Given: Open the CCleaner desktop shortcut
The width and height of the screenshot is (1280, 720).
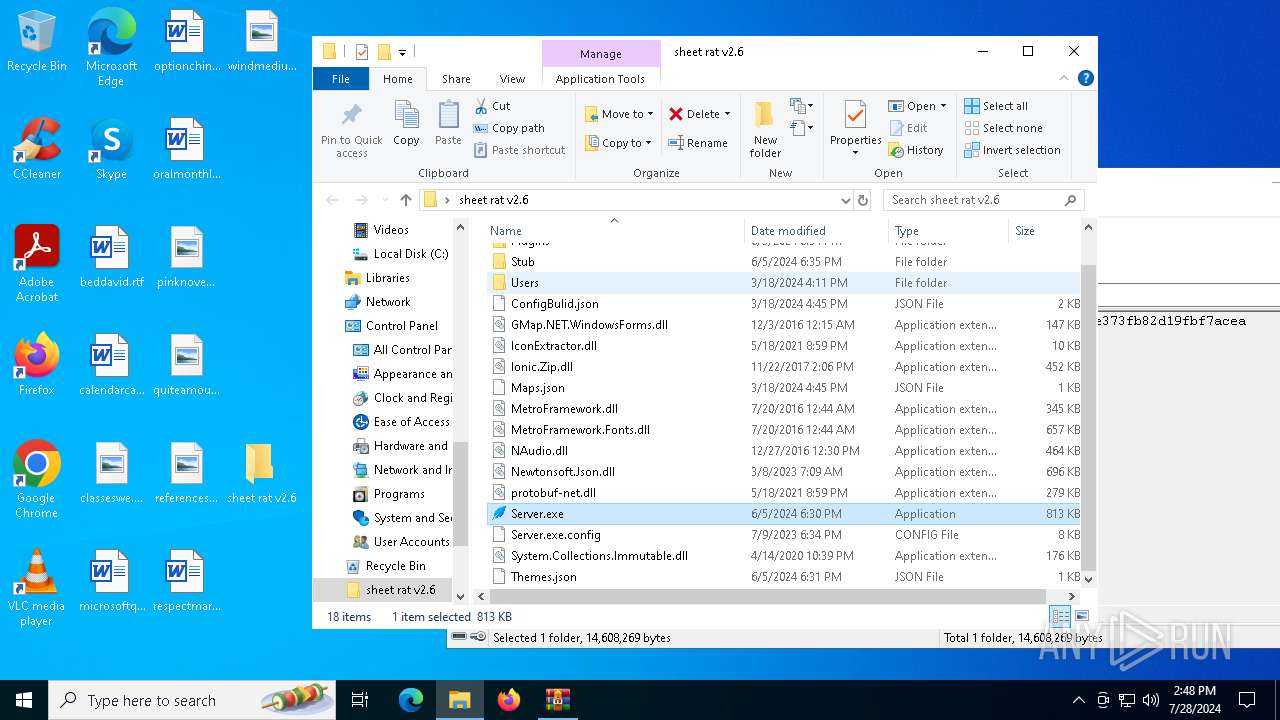Looking at the screenshot, I should pos(37,150).
